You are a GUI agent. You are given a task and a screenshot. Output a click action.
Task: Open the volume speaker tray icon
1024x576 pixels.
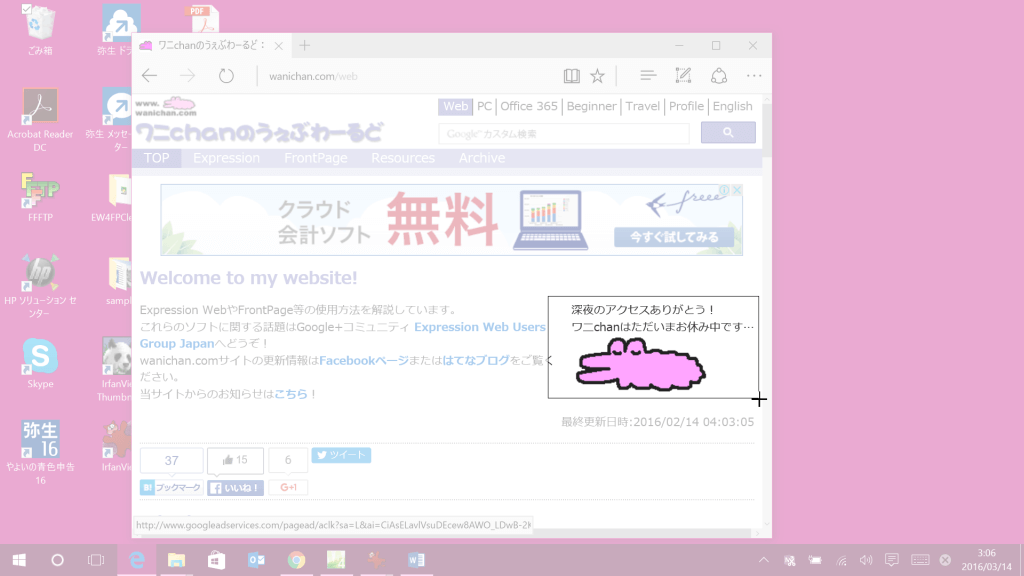(x=866, y=560)
